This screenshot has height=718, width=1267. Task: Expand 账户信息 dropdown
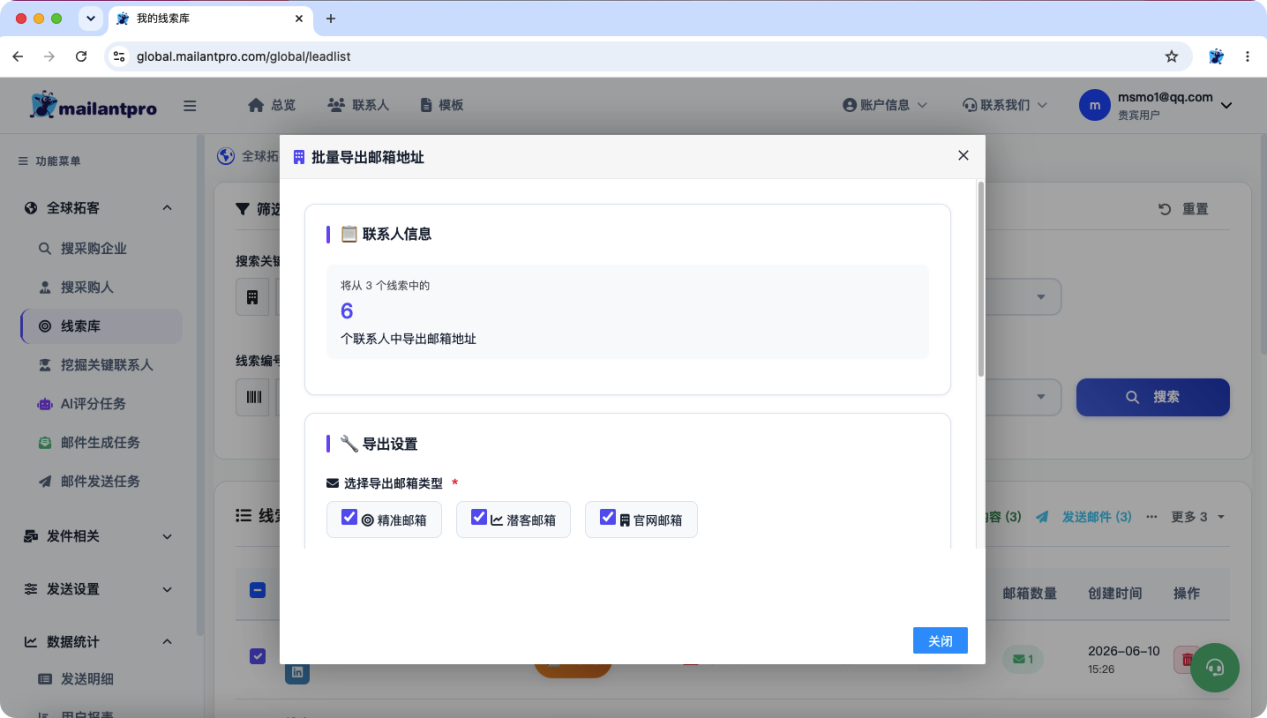[885, 105]
